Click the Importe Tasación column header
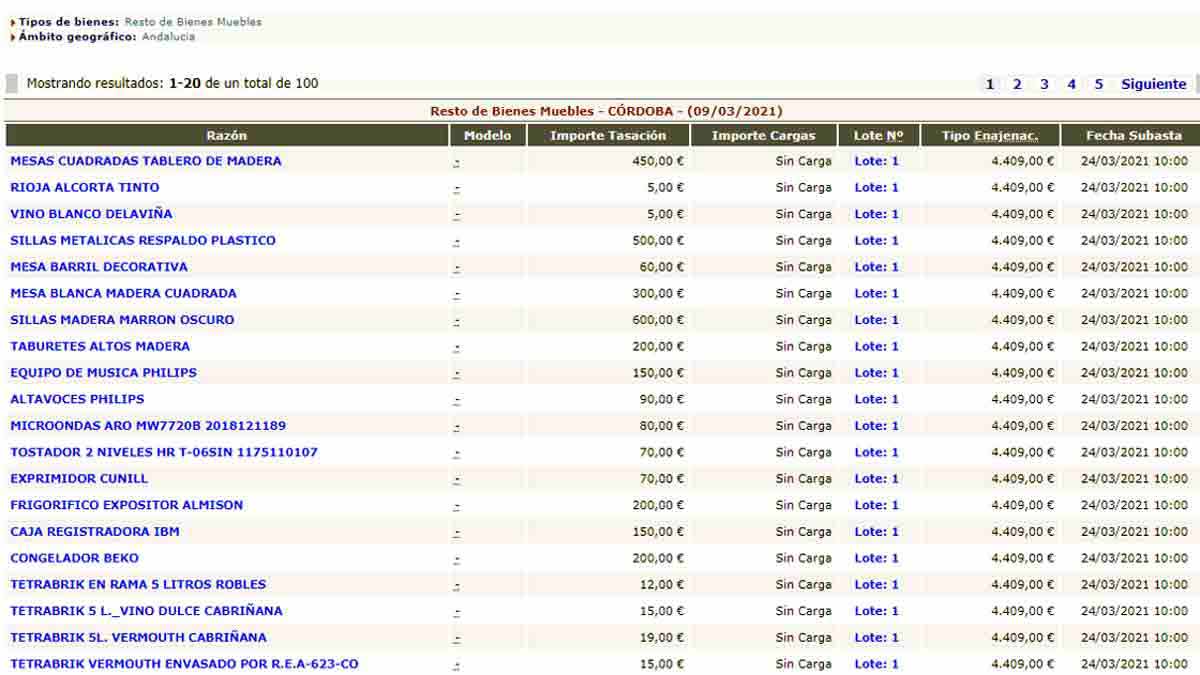The image size is (1200, 675). (608, 135)
